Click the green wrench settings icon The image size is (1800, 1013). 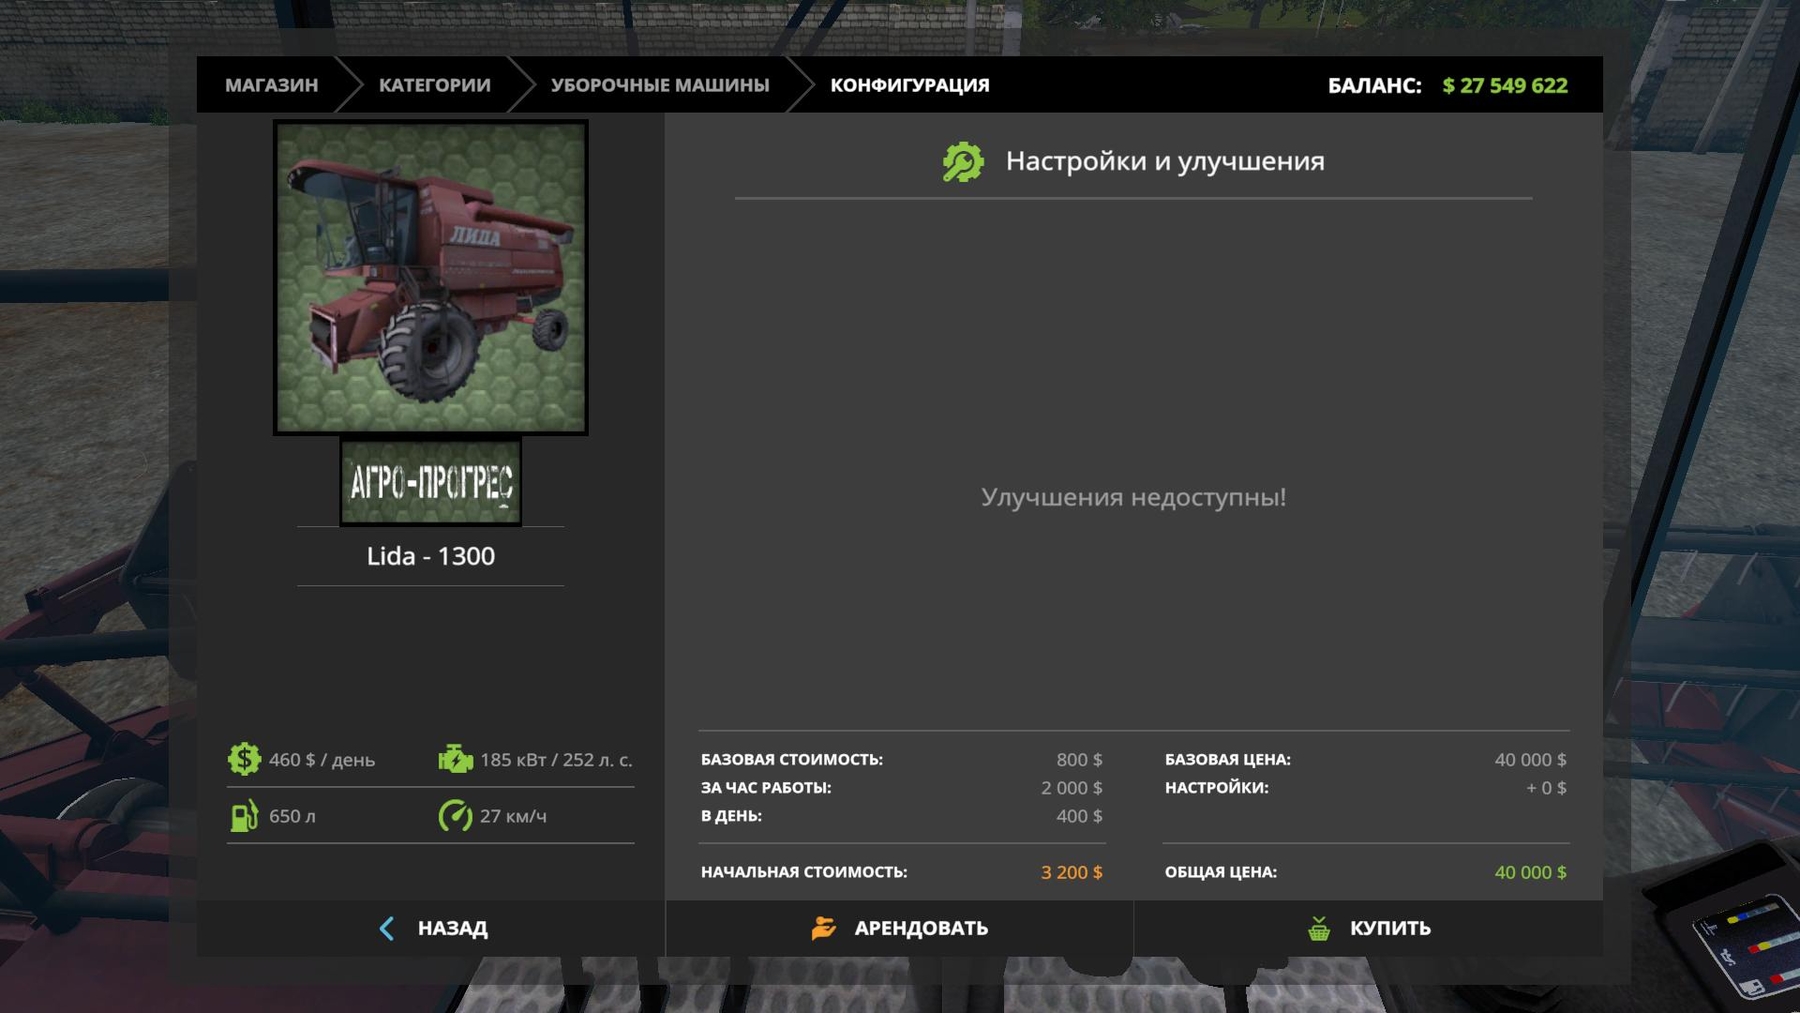click(963, 162)
